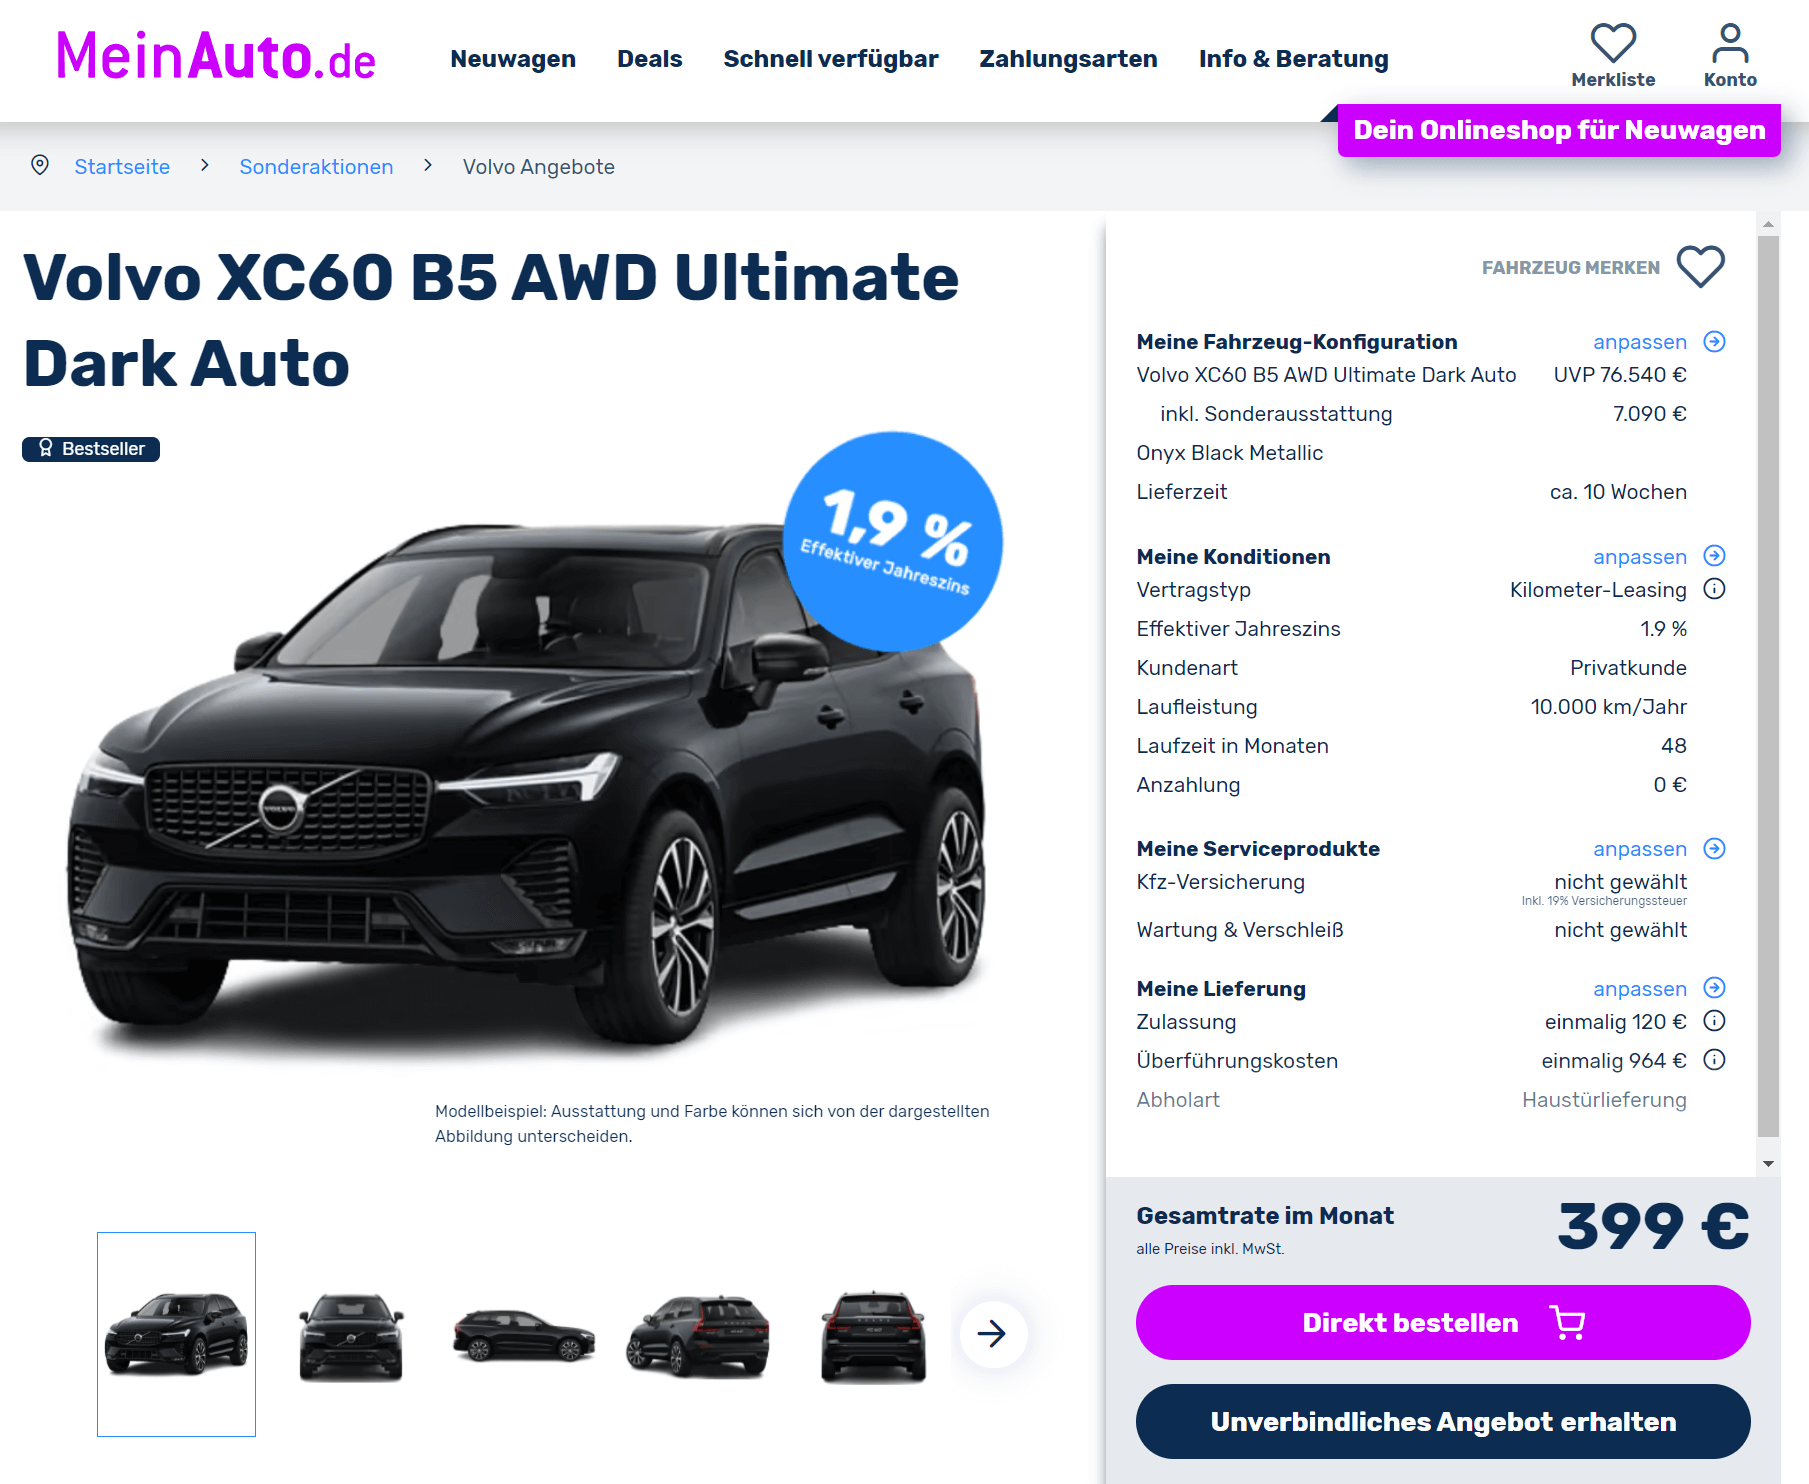This screenshot has width=1809, height=1484.
Task: Click Direkt bestellen button
Action: point(1443,1322)
